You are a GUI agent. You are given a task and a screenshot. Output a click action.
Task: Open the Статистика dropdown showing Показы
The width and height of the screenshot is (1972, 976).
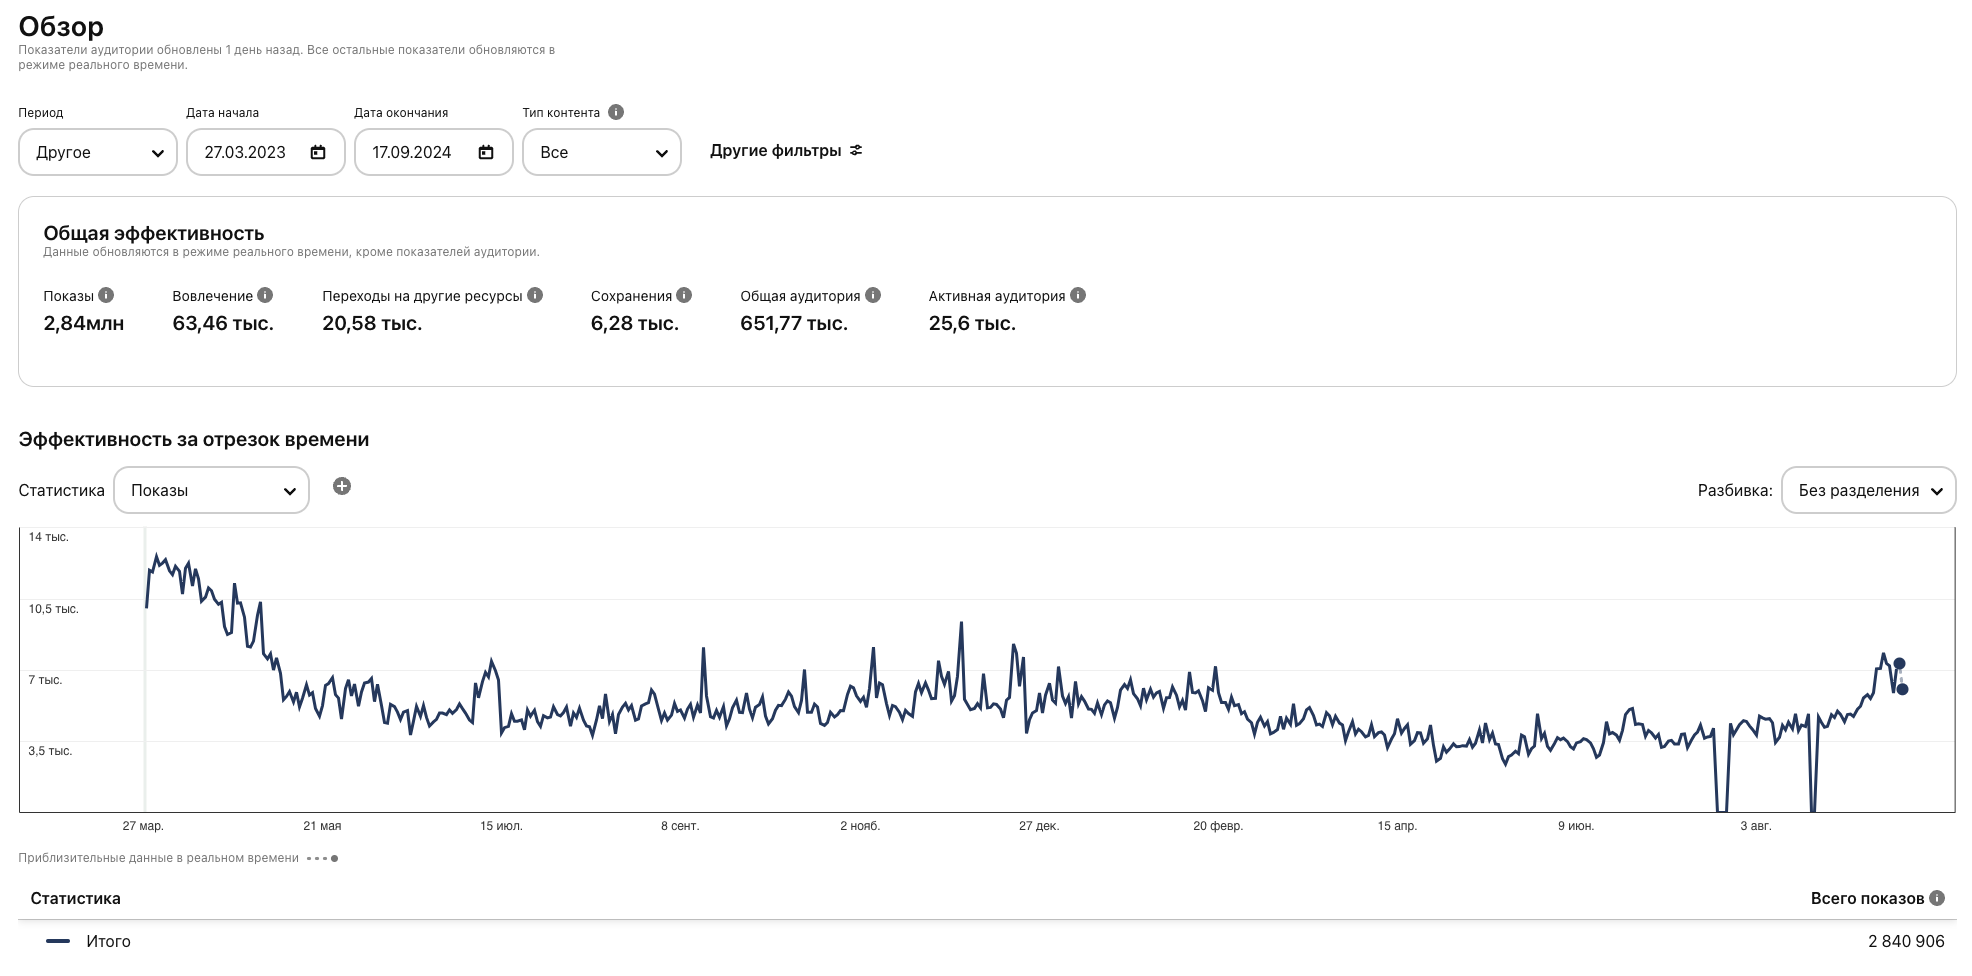point(211,490)
